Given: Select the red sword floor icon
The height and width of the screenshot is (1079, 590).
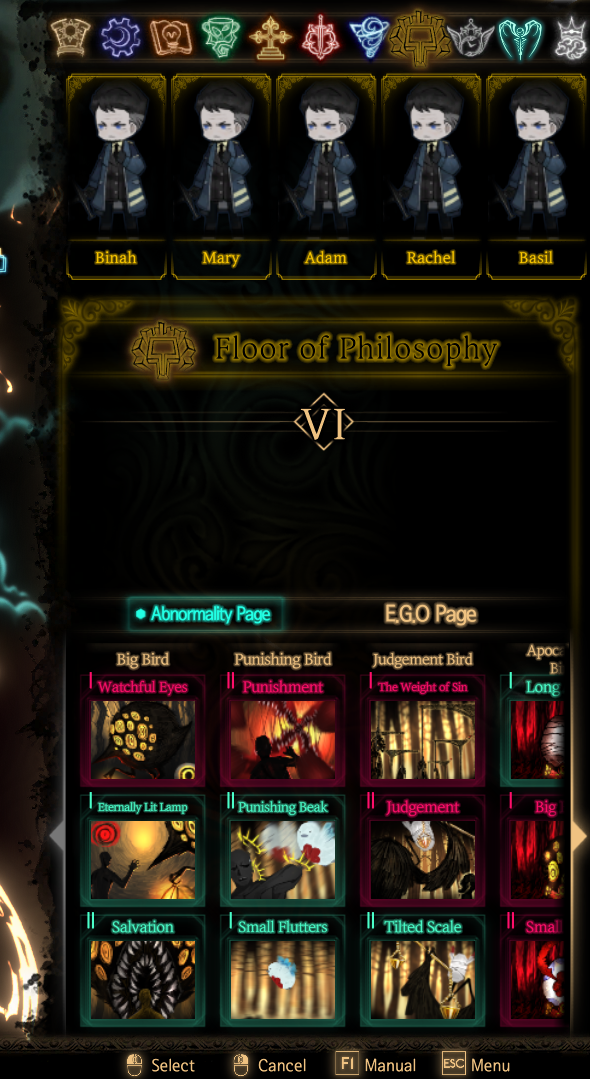Looking at the screenshot, I should point(319,37).
